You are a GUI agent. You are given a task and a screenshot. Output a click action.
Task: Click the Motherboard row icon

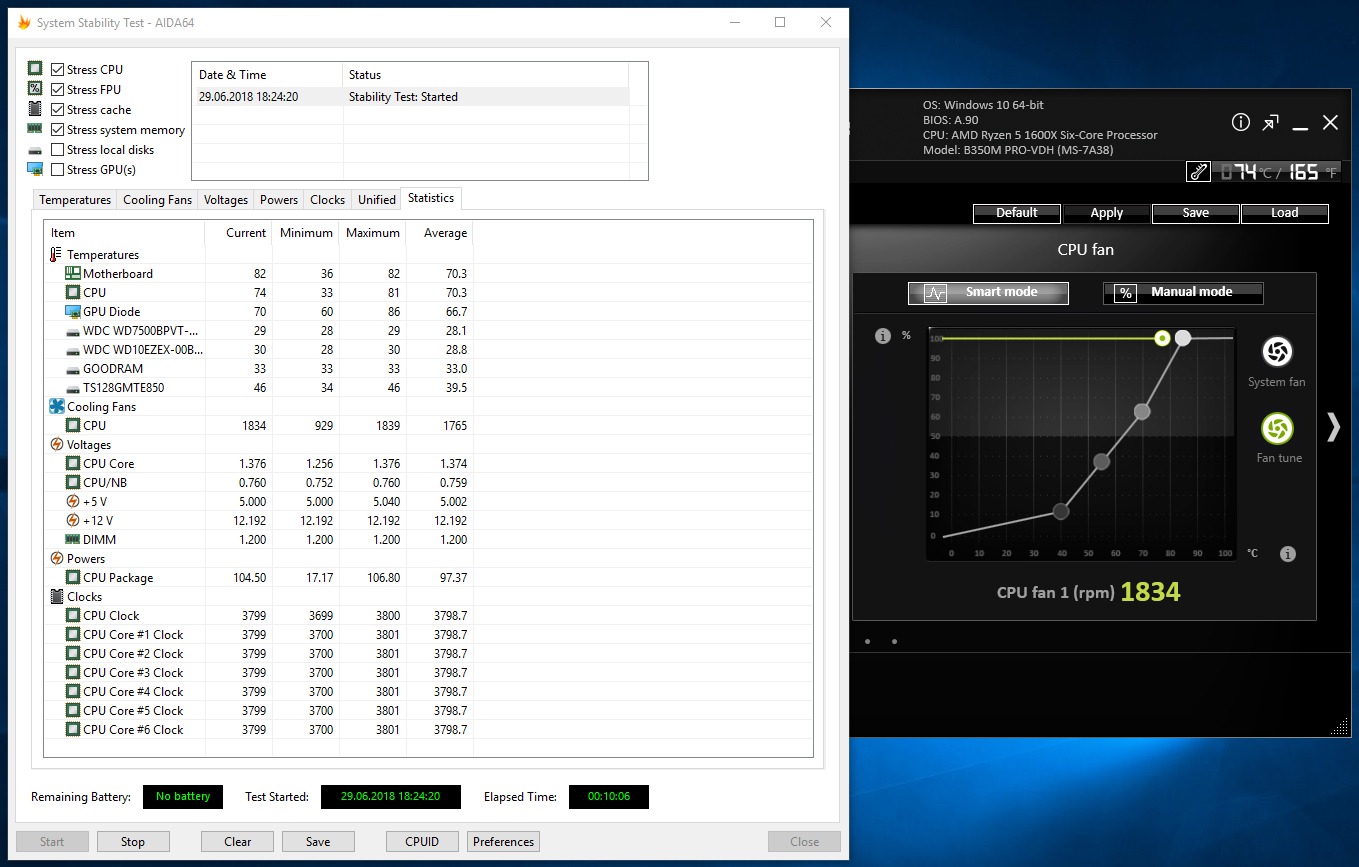pyautogui.click(x=73, y=274)
